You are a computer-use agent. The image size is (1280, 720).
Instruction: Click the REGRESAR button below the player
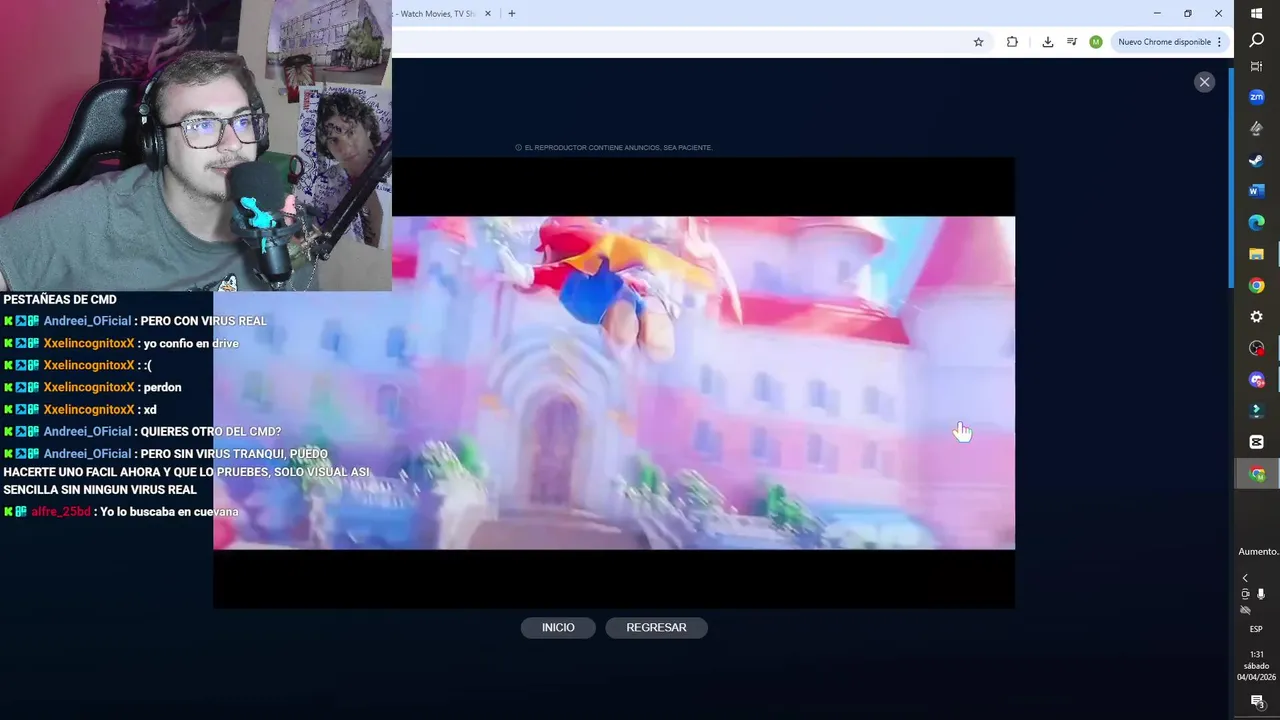tap(656, 628)
